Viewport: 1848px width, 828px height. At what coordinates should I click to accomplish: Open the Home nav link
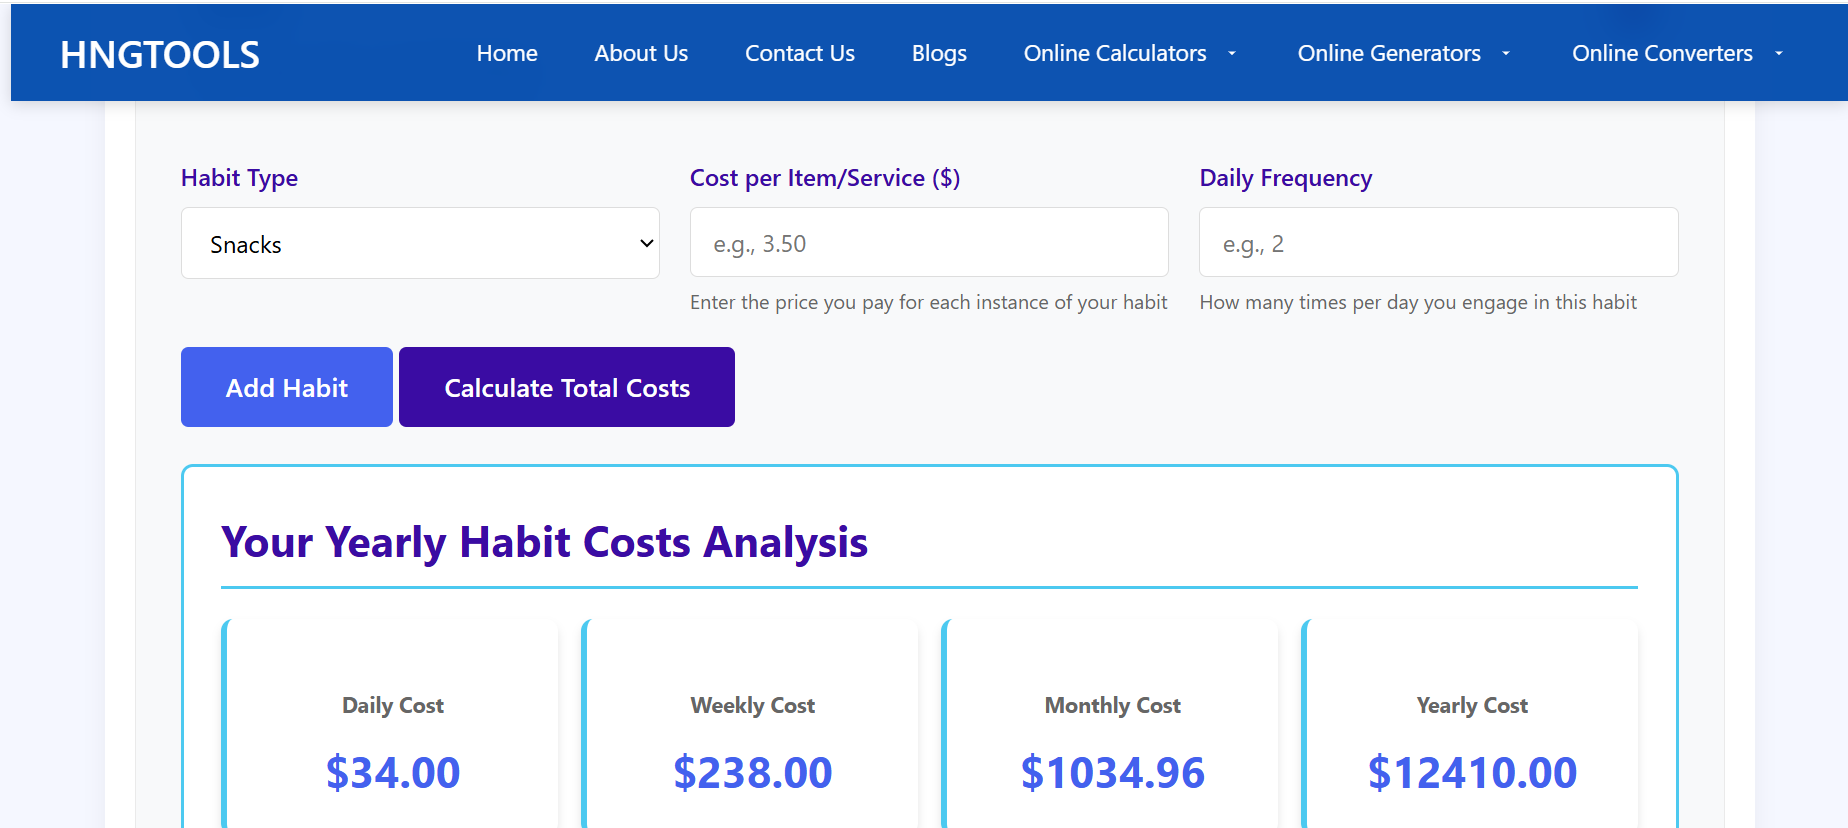pos(507,53)
